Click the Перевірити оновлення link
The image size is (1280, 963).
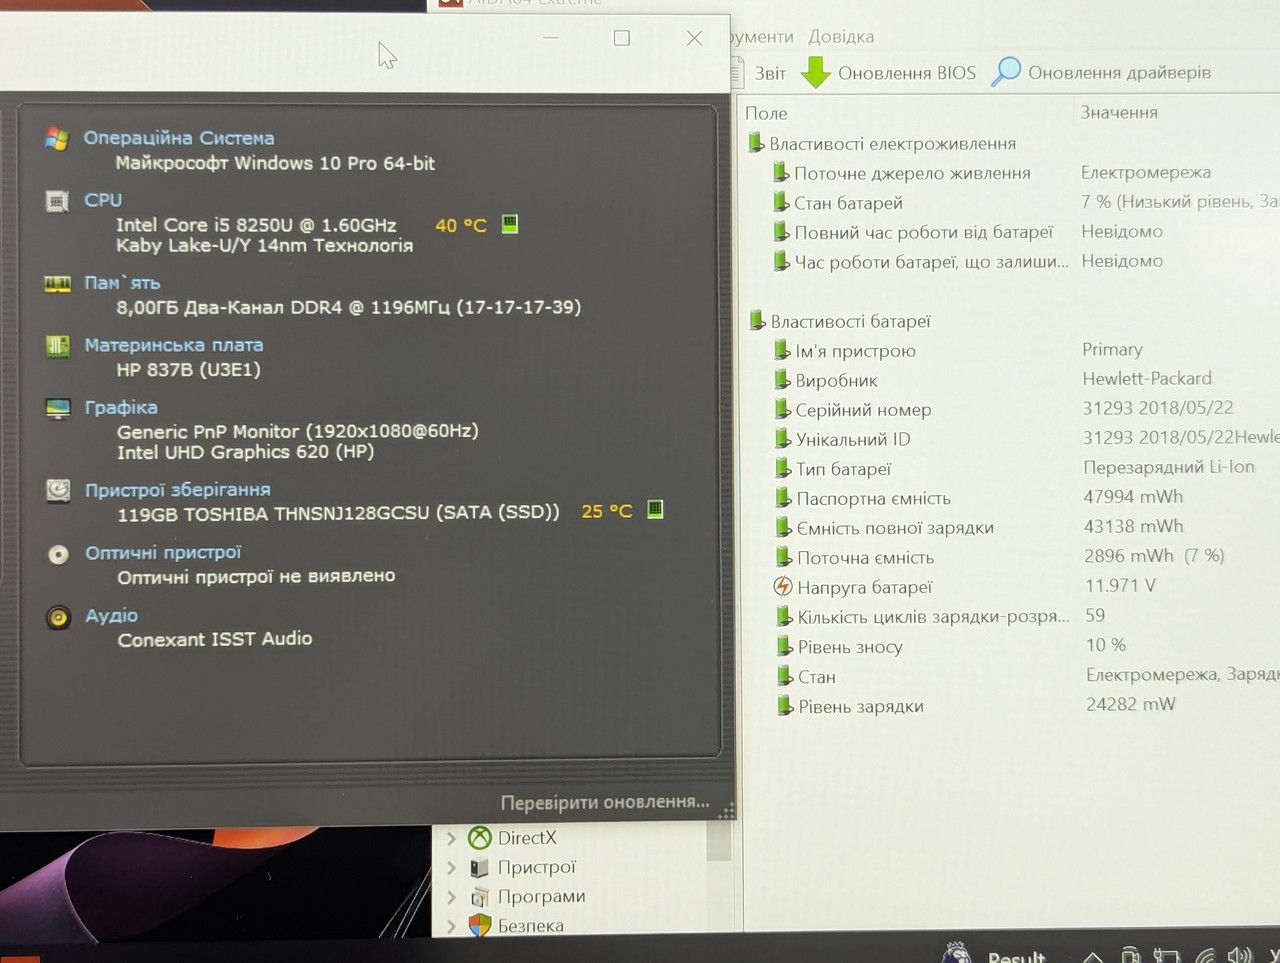[605, 802]
